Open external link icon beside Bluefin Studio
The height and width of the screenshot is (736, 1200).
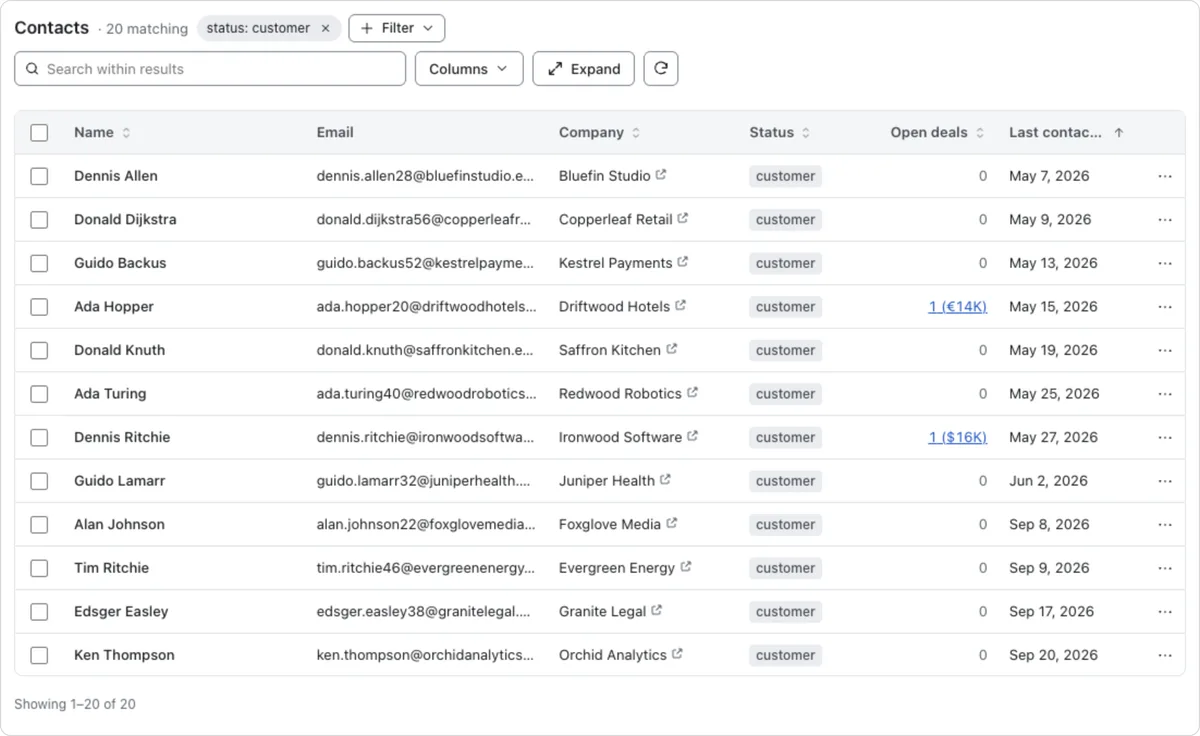coord(661,175)
